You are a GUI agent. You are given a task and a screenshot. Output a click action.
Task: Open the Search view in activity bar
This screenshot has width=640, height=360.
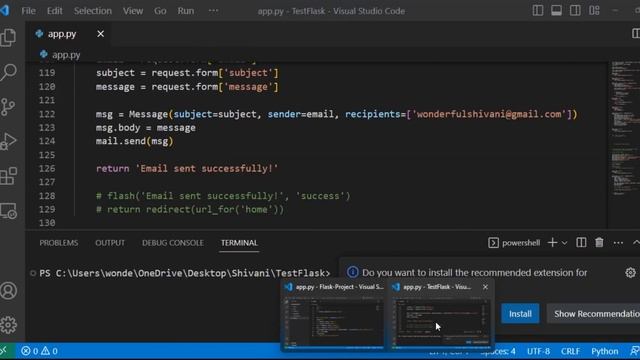pyautogui.click(x=9, y=72)
